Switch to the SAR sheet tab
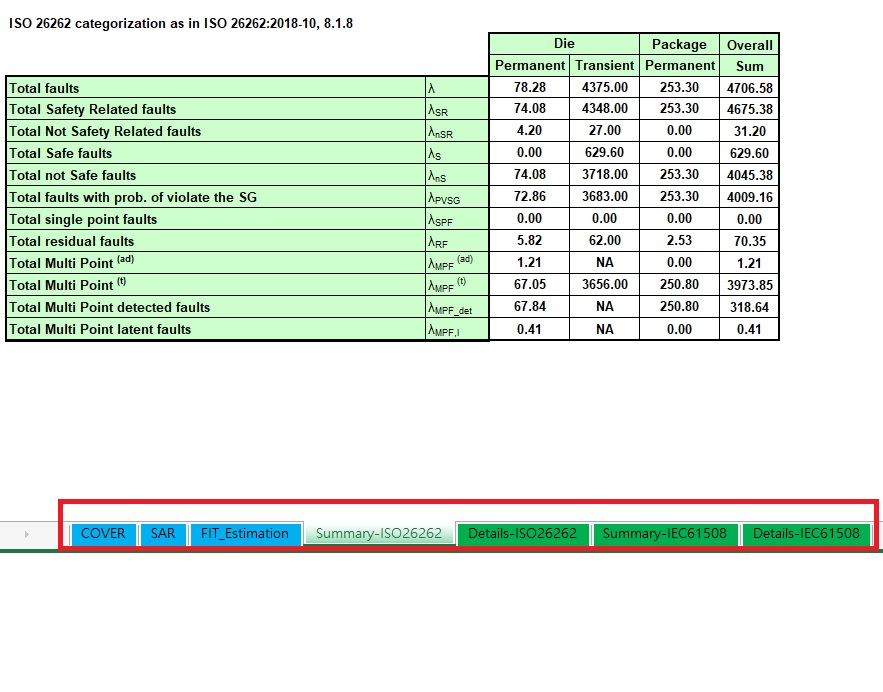Viewport: 883px width, 692px height. [x=162, y=533]
